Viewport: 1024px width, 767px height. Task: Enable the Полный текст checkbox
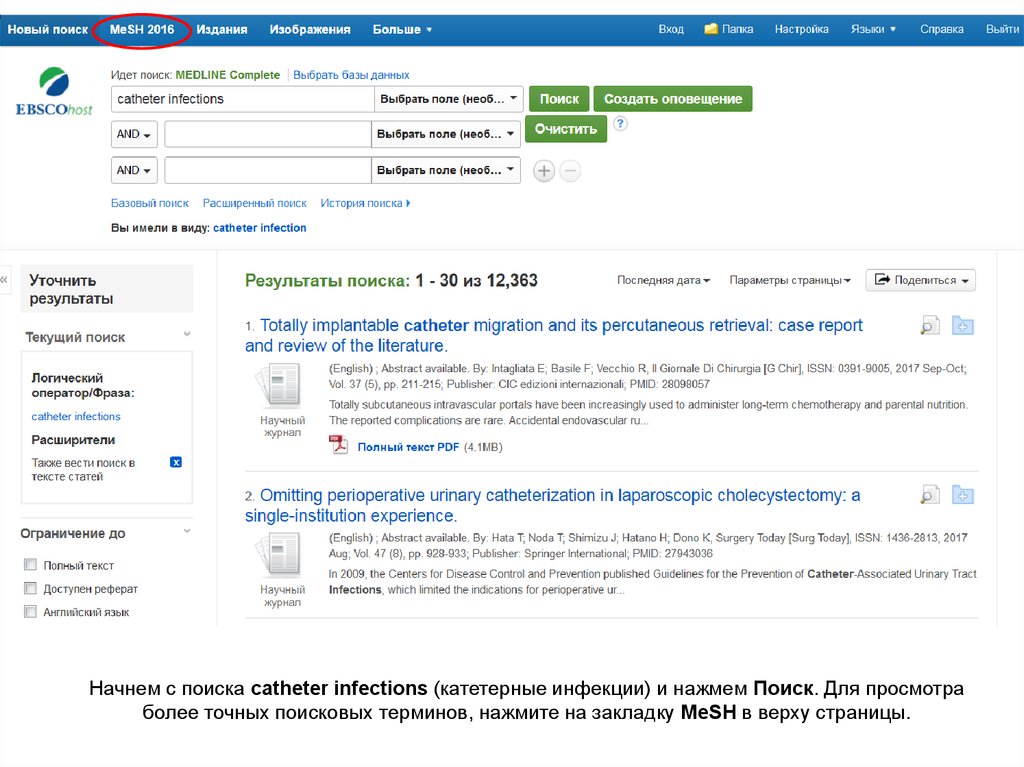pyautogui.click(x=31, y=565)
